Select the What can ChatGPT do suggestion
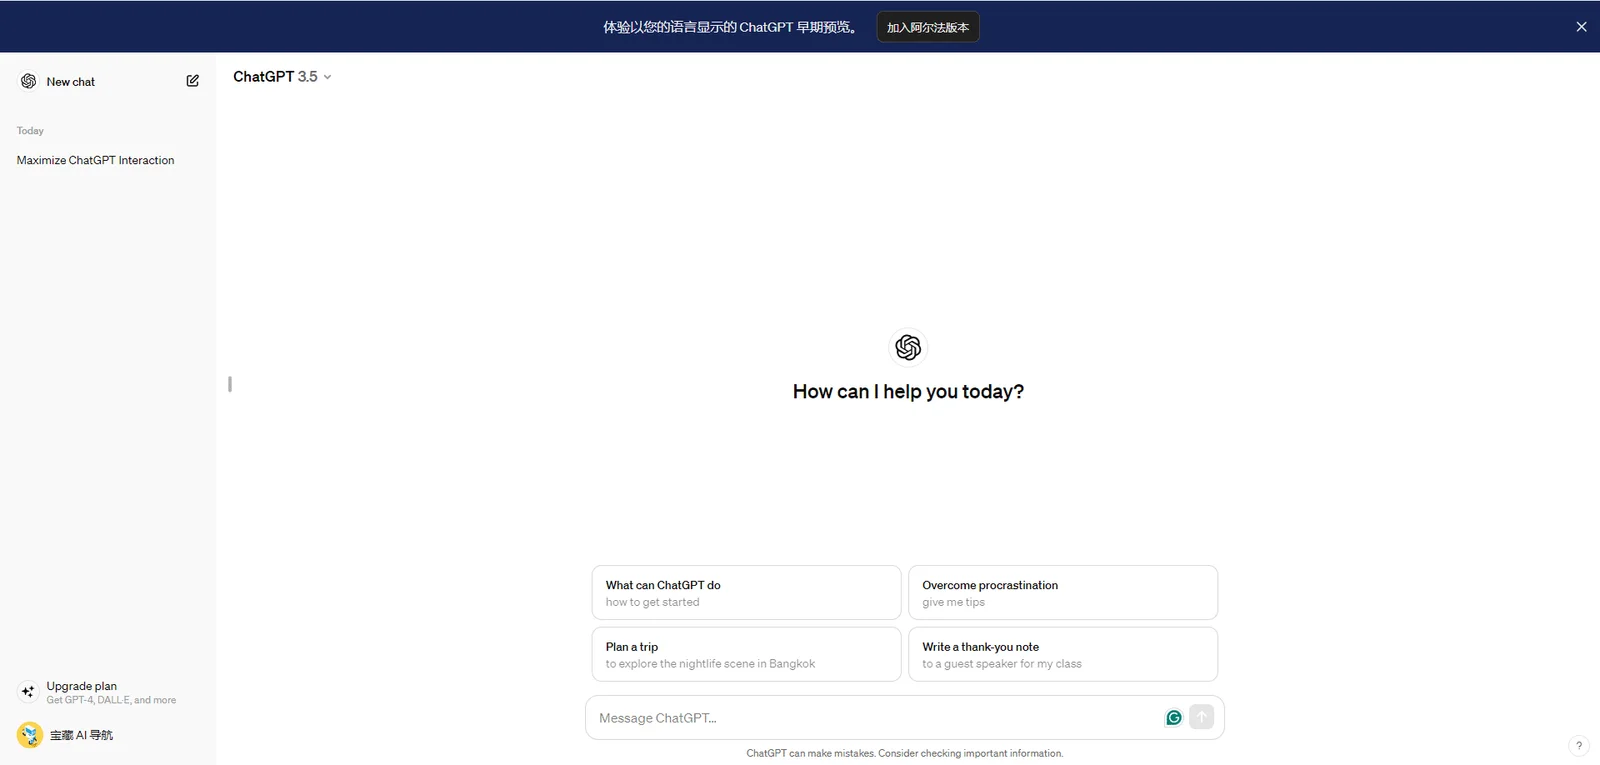1600x765 pixels. tap(746, 593)
